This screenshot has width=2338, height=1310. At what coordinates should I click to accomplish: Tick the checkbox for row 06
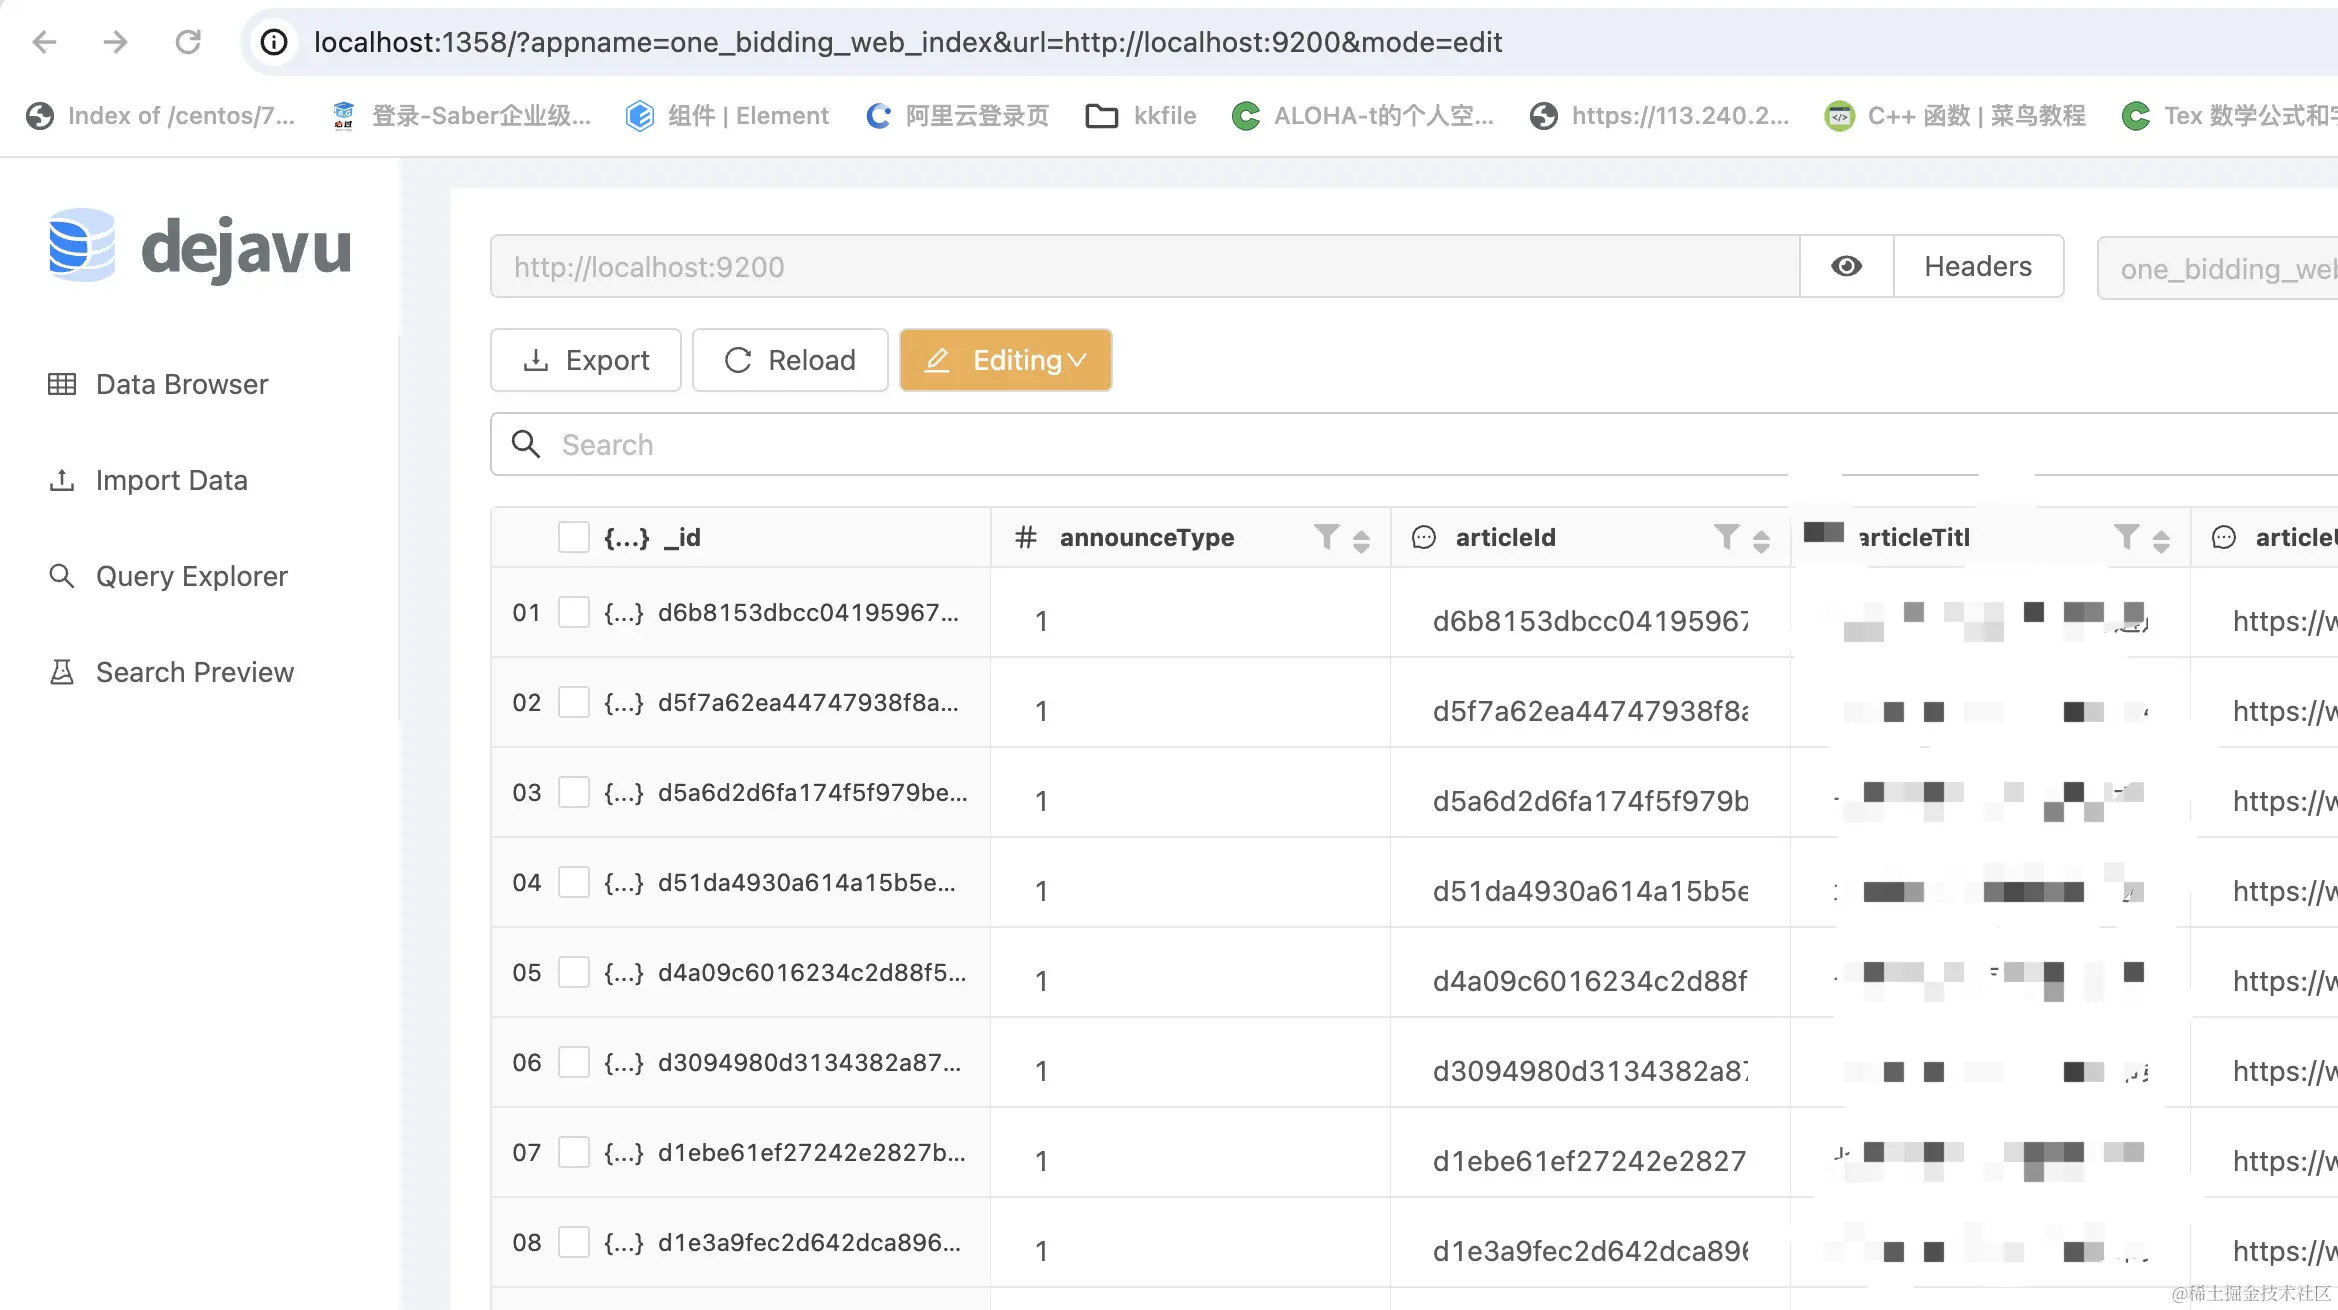click(573, 1063)
